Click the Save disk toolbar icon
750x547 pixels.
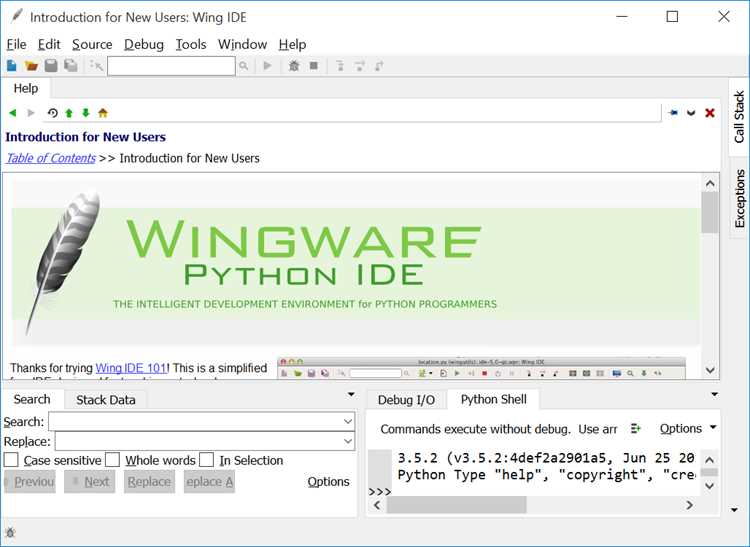pyautogui.click(x=51, y=66)
